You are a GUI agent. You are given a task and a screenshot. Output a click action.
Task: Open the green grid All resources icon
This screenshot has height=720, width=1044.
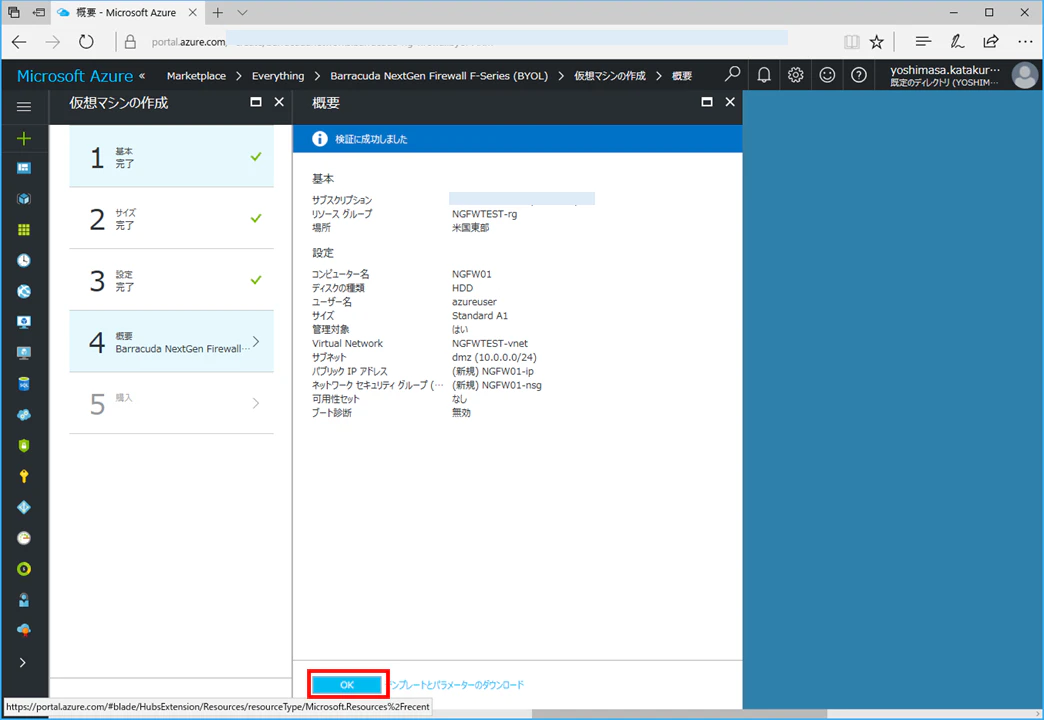(24, 230)
